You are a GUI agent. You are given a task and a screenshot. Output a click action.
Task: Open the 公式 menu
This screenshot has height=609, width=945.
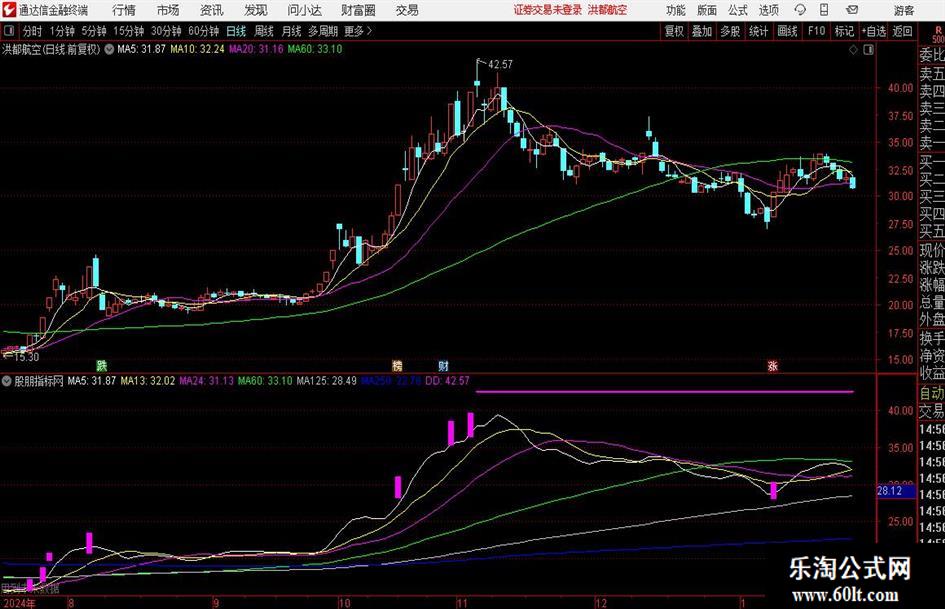tap(738, 10)
